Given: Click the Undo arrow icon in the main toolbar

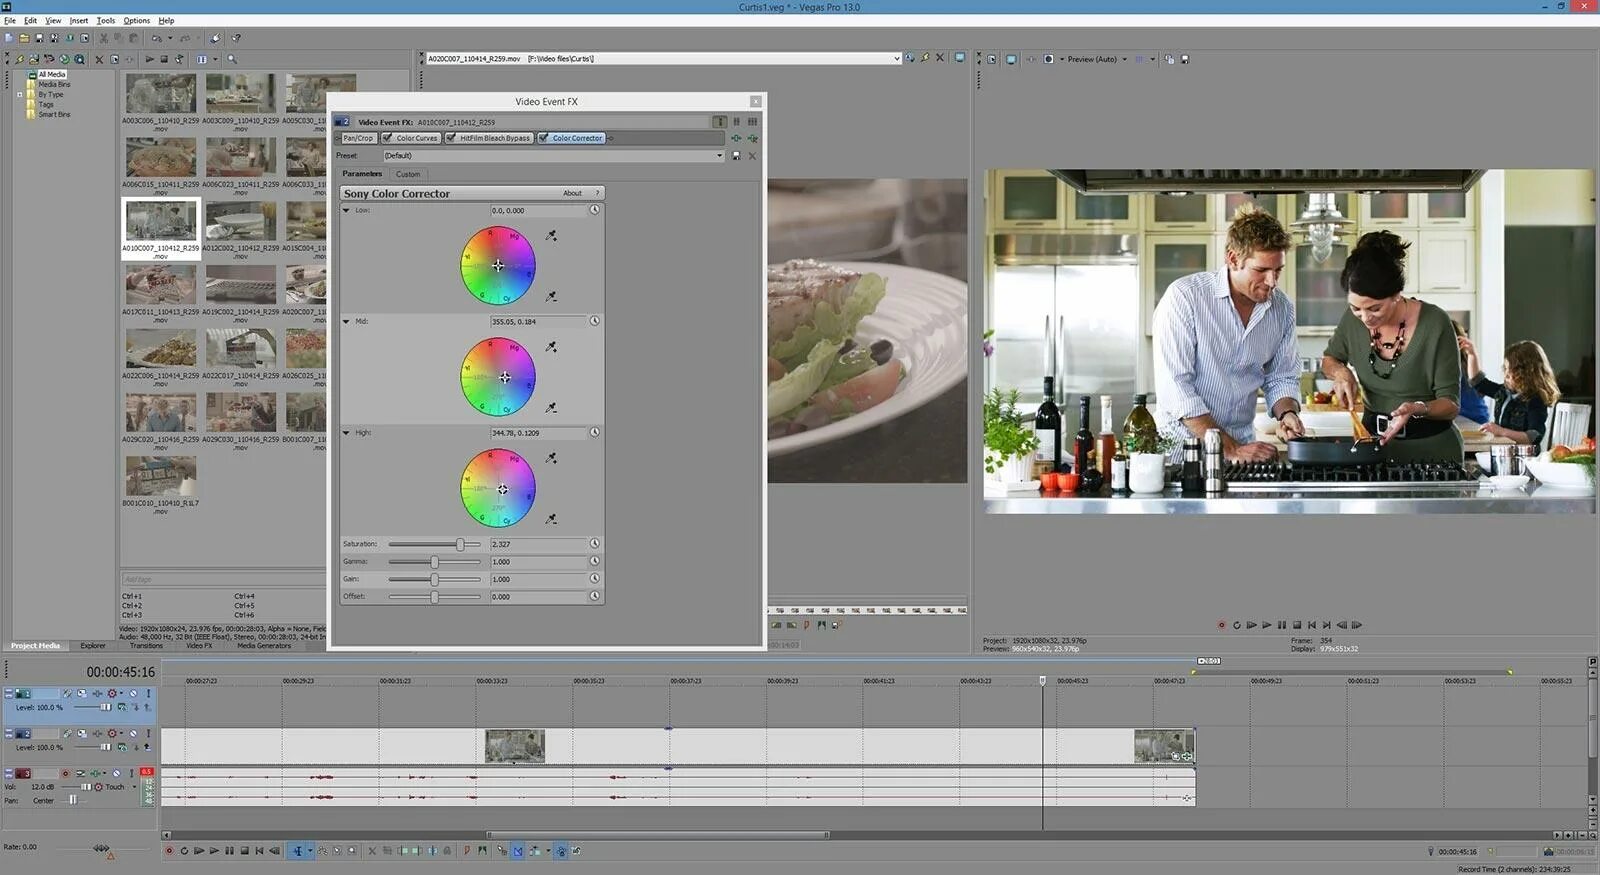Looking at the screenshot, I should 157,38.
